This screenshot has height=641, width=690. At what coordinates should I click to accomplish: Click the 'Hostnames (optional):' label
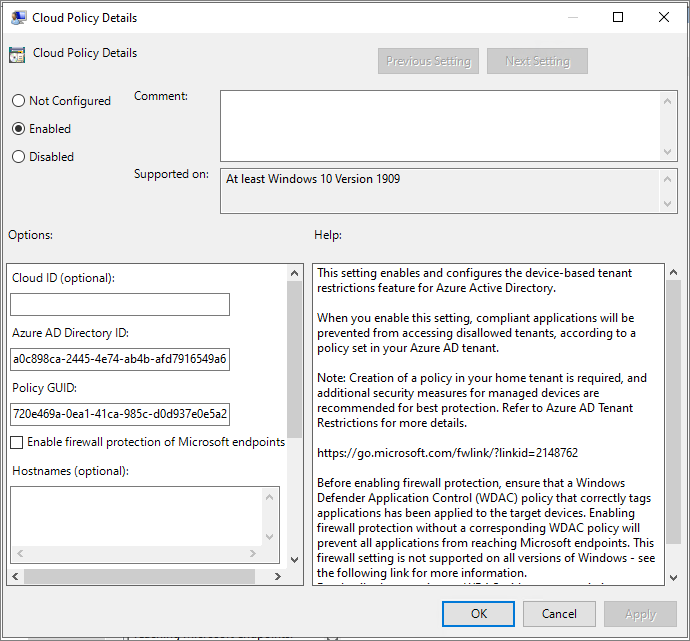pyautogui.click(x=70, y=471)
